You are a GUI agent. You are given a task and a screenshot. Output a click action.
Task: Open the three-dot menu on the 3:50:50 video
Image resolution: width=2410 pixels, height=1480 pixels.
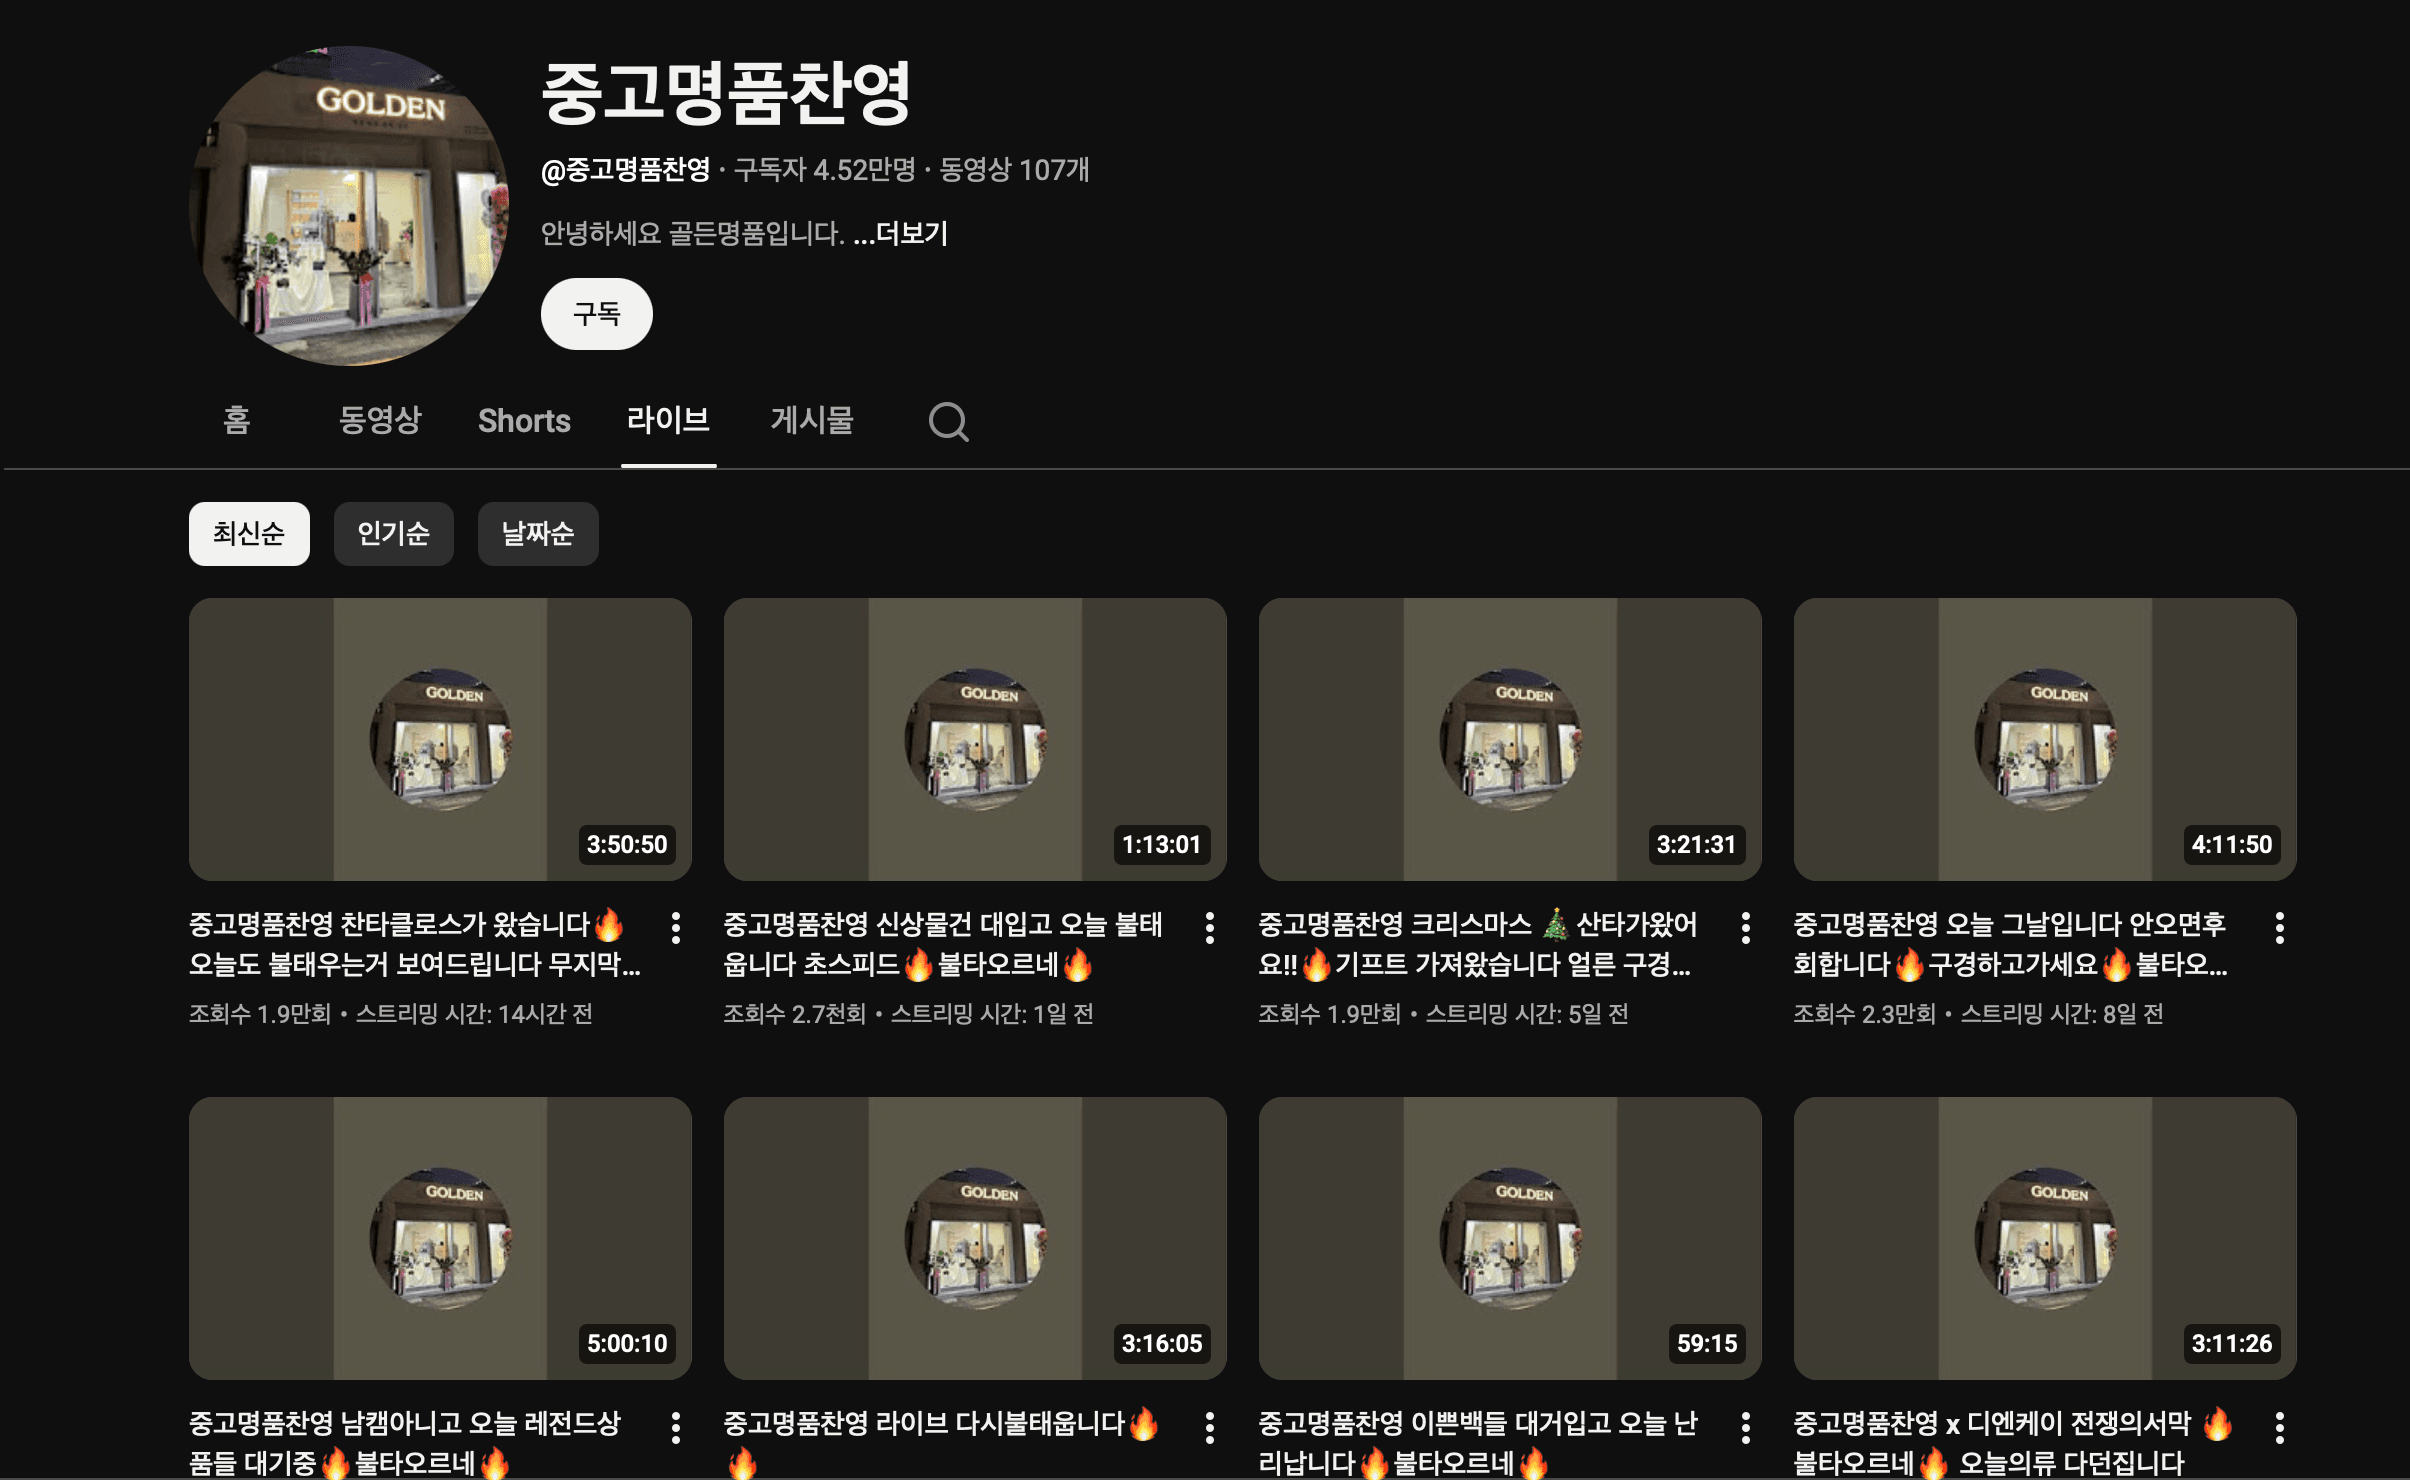pos(676,927)
